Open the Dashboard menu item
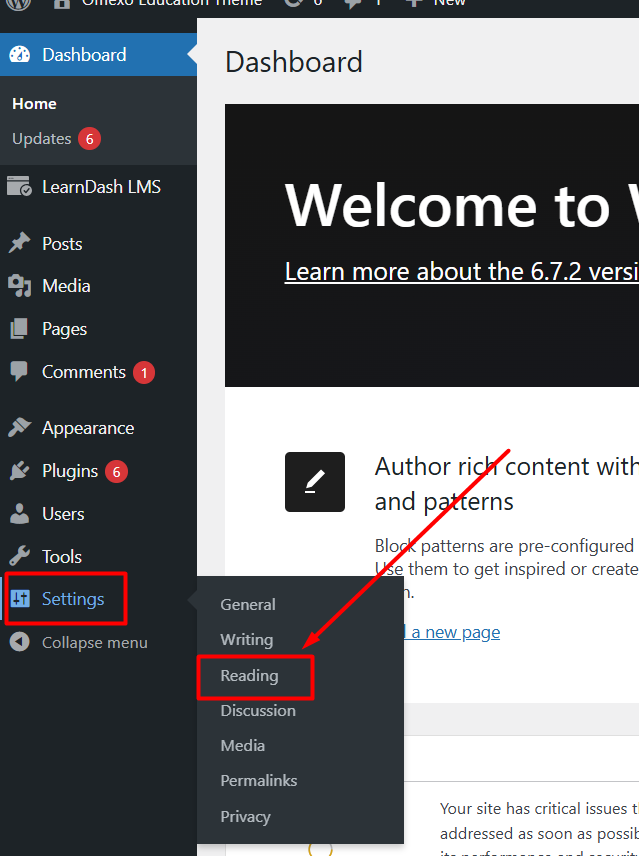 click(x=98, y=55)
